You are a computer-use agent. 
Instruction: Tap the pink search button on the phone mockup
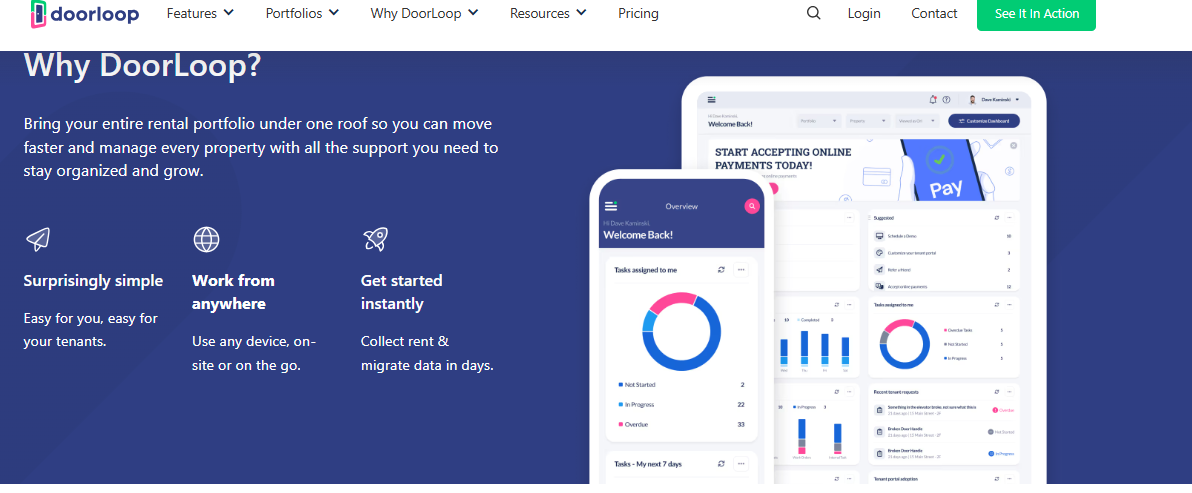[752, 206]
